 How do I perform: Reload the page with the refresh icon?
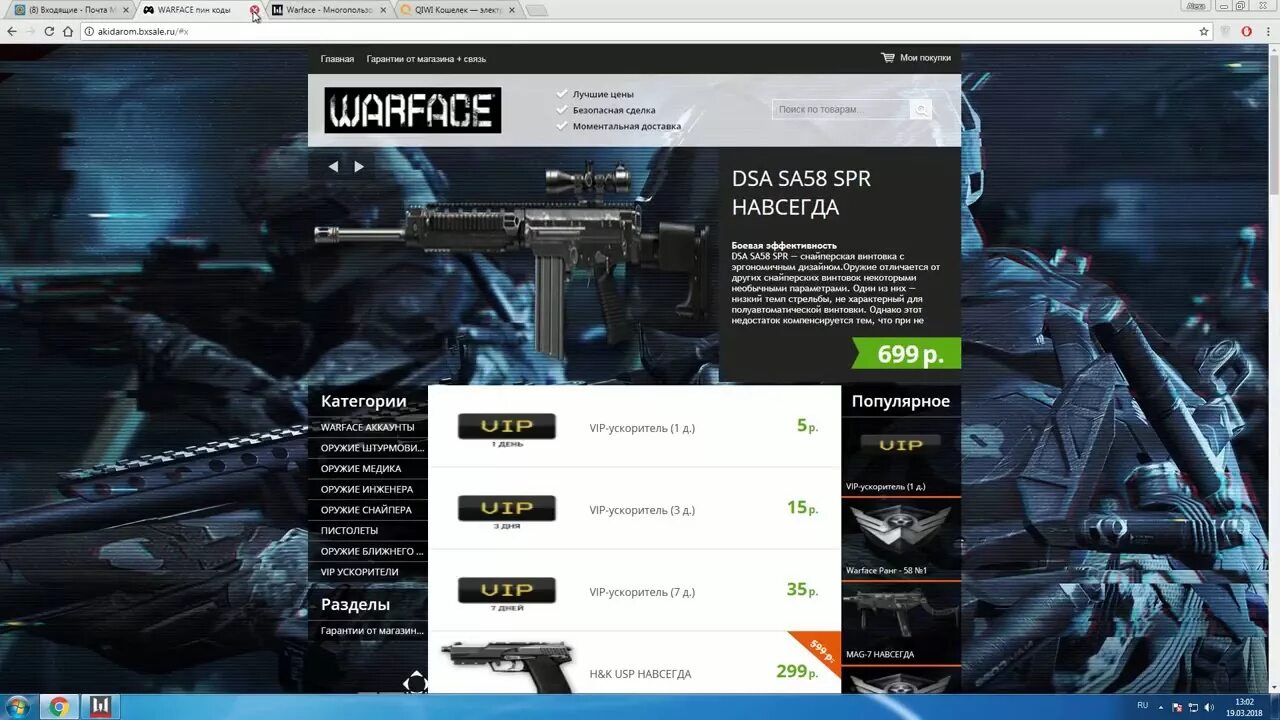point(49,31)
